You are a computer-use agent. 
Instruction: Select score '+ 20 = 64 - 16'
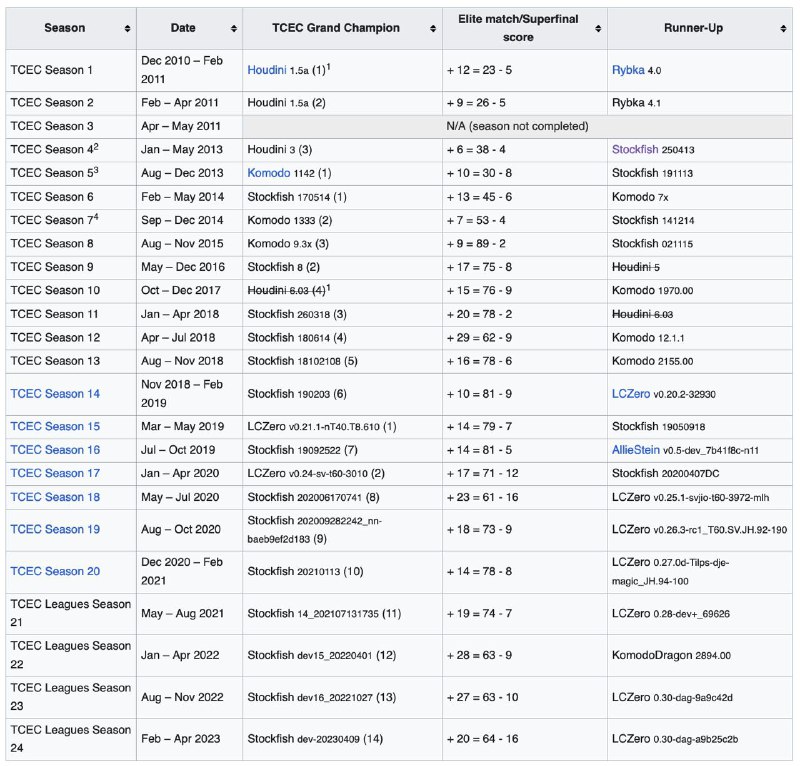(x=482, y=738)
